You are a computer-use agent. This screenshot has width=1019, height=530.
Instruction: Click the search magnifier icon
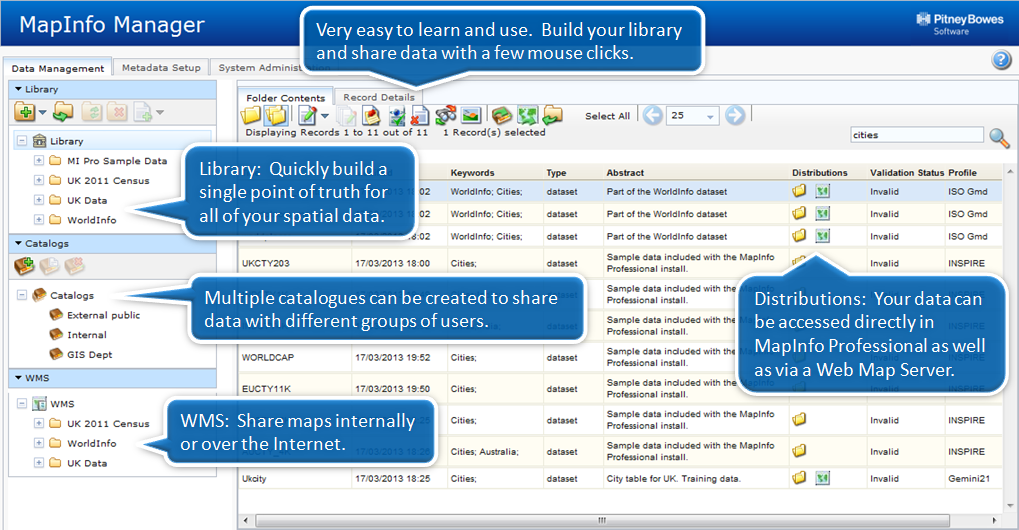pyautogui.click(x=999, y=137)
